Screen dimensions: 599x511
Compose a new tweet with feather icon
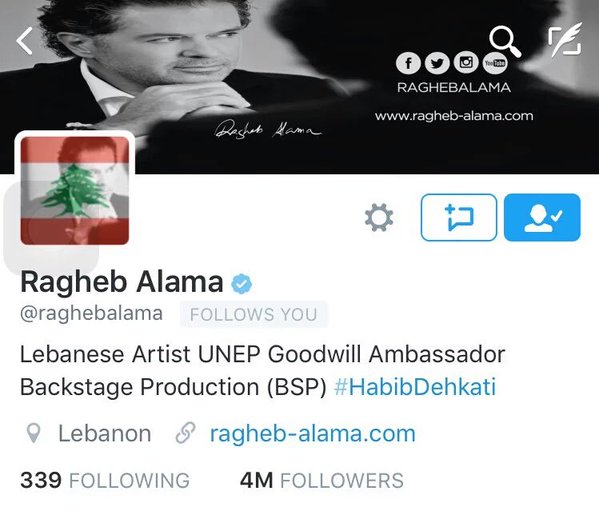[x=565, y=40]
